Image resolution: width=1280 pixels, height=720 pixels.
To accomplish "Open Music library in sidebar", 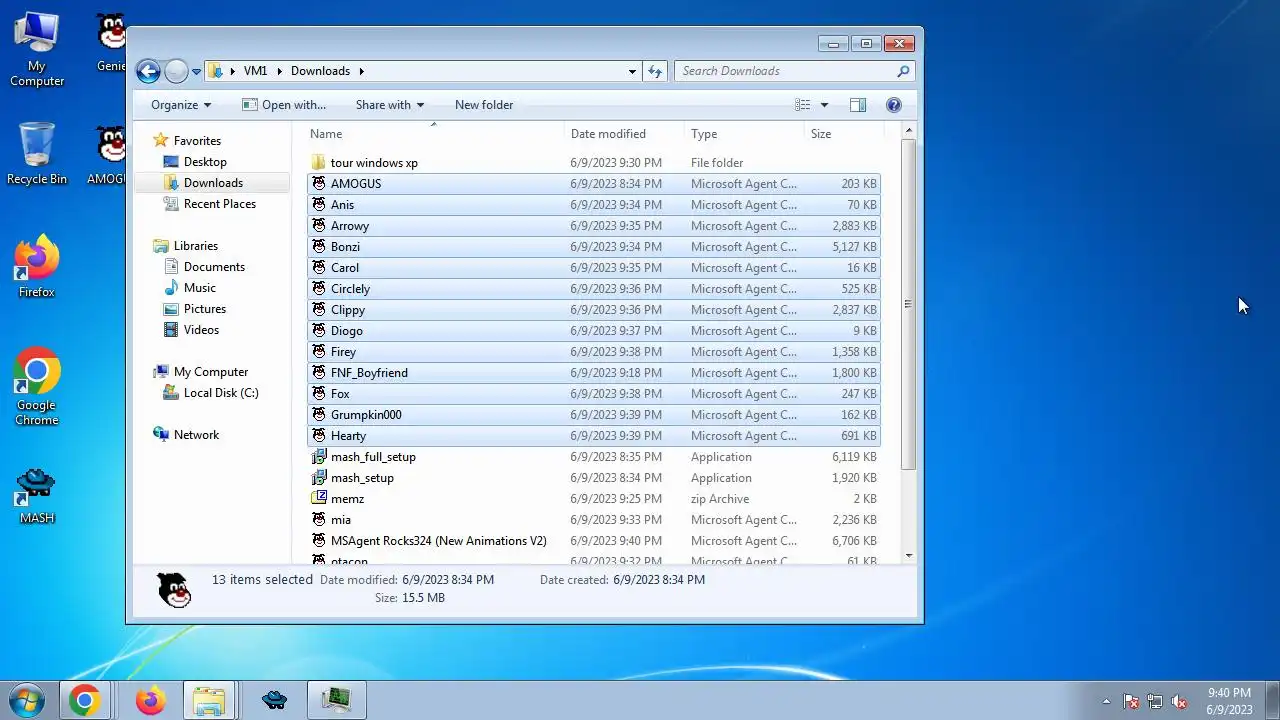I will pos(200,288).
